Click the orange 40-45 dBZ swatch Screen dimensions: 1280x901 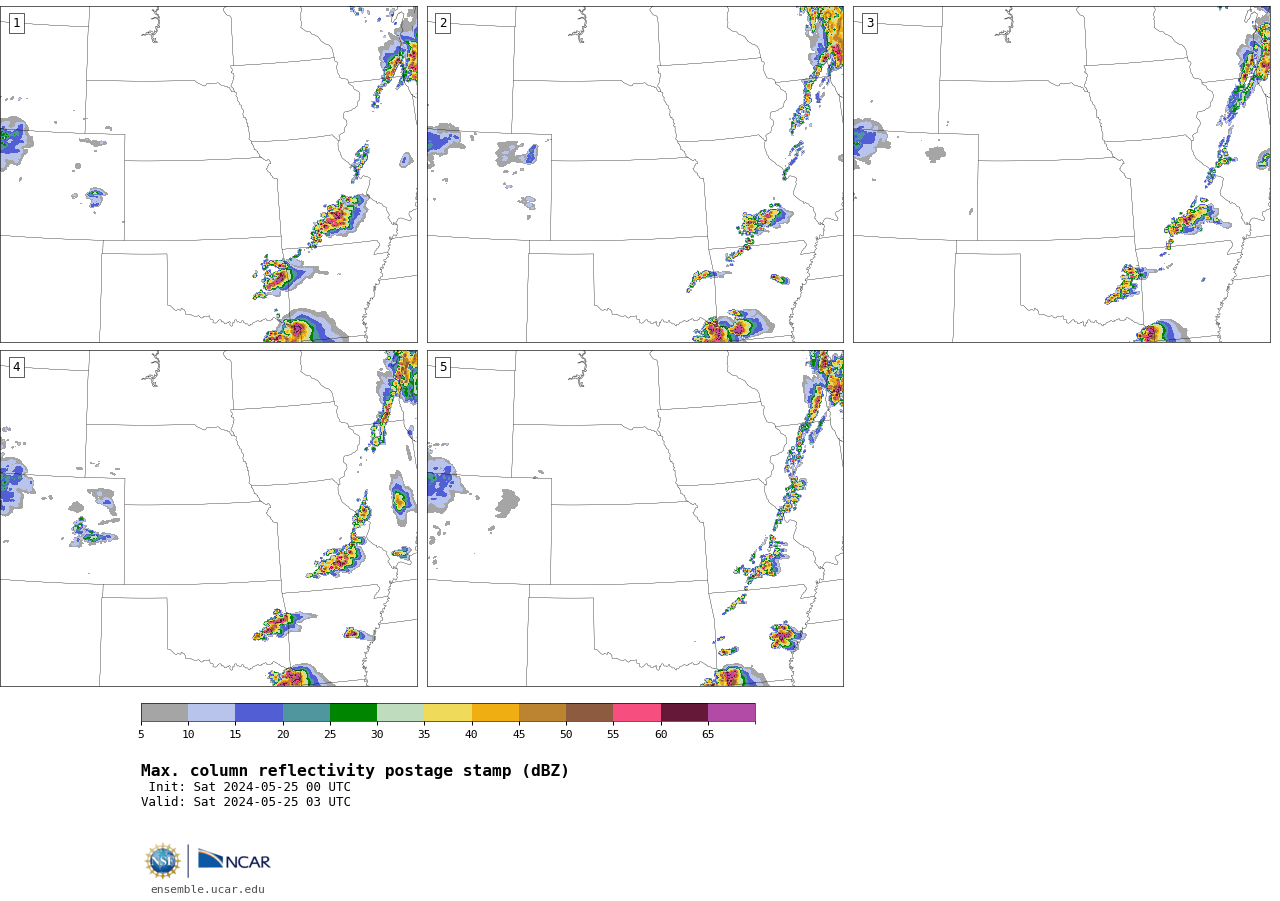[x=495, y=713]
